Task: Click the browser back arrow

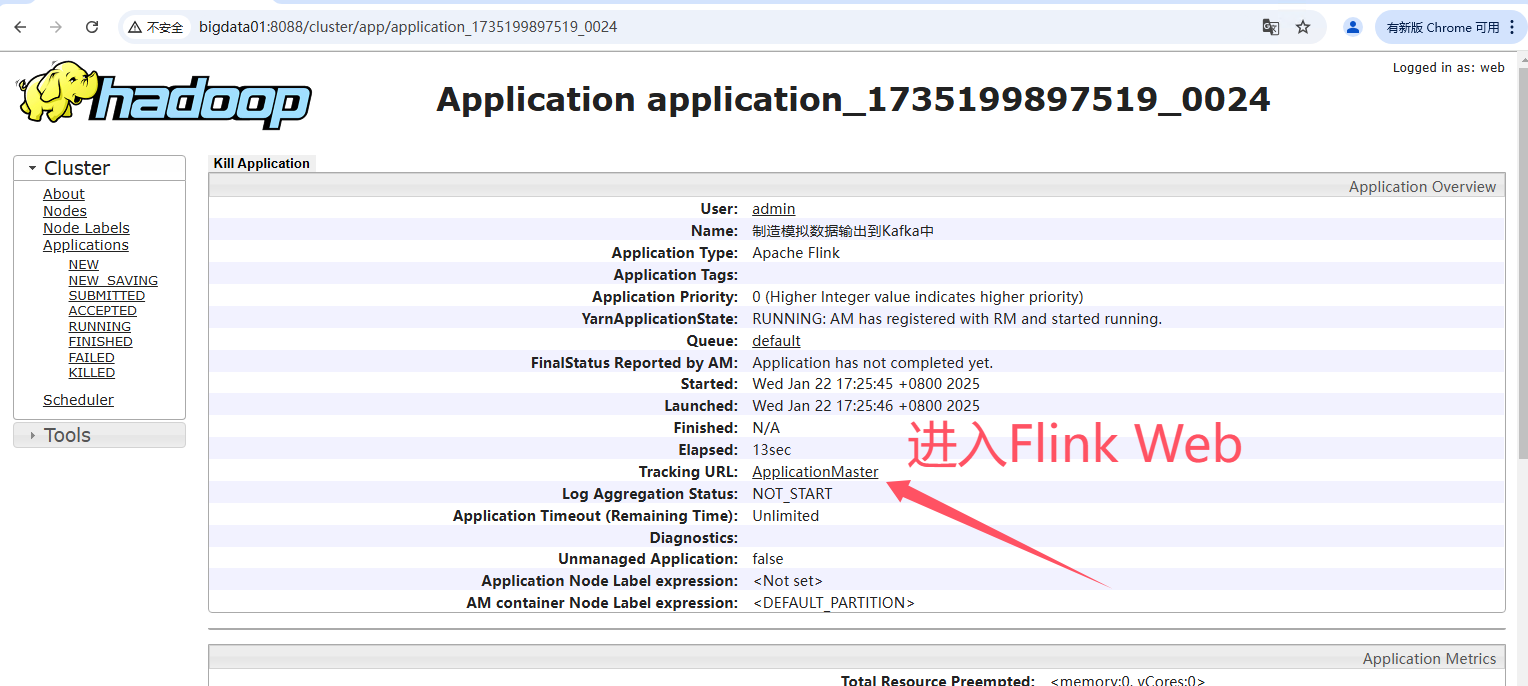Action: 20,27
